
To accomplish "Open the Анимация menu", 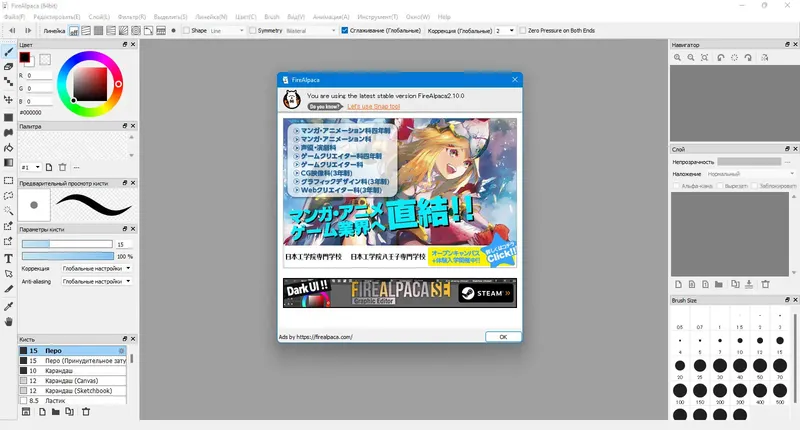I will (331, 17).
